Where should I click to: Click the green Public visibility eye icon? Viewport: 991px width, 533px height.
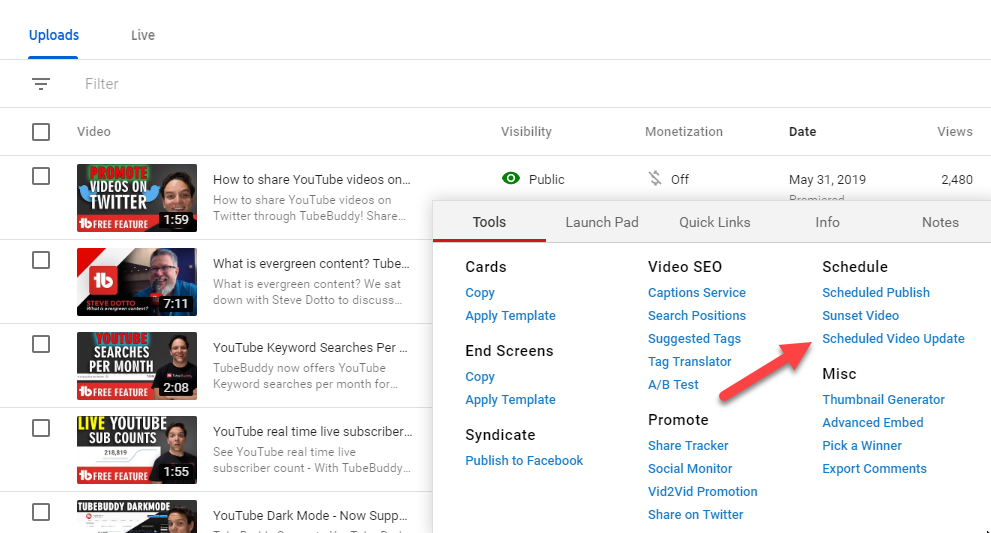(x=511, y=179)
